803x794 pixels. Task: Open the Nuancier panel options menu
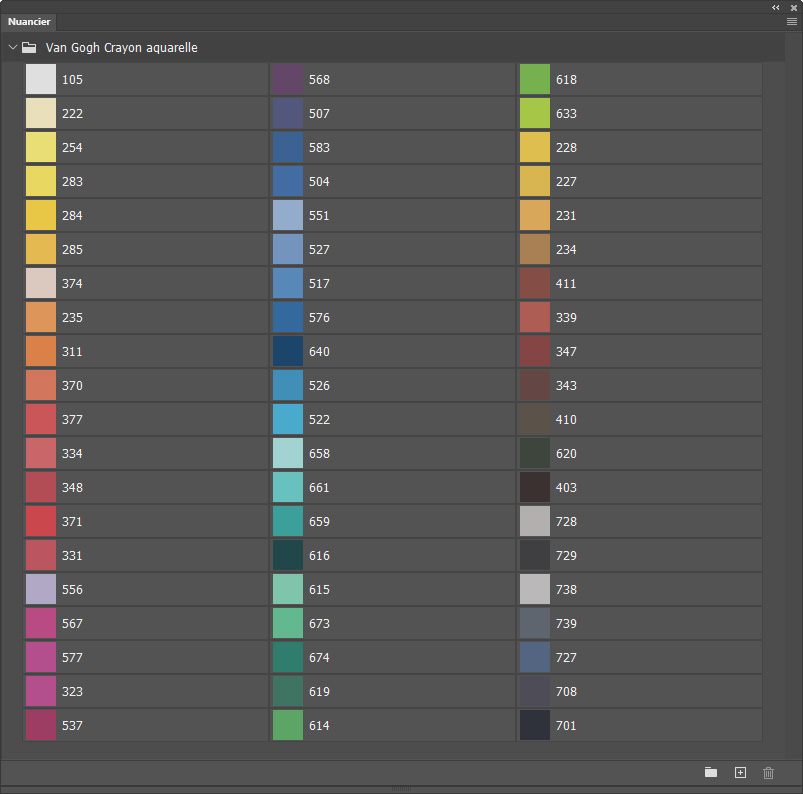(x=791, y=22)
